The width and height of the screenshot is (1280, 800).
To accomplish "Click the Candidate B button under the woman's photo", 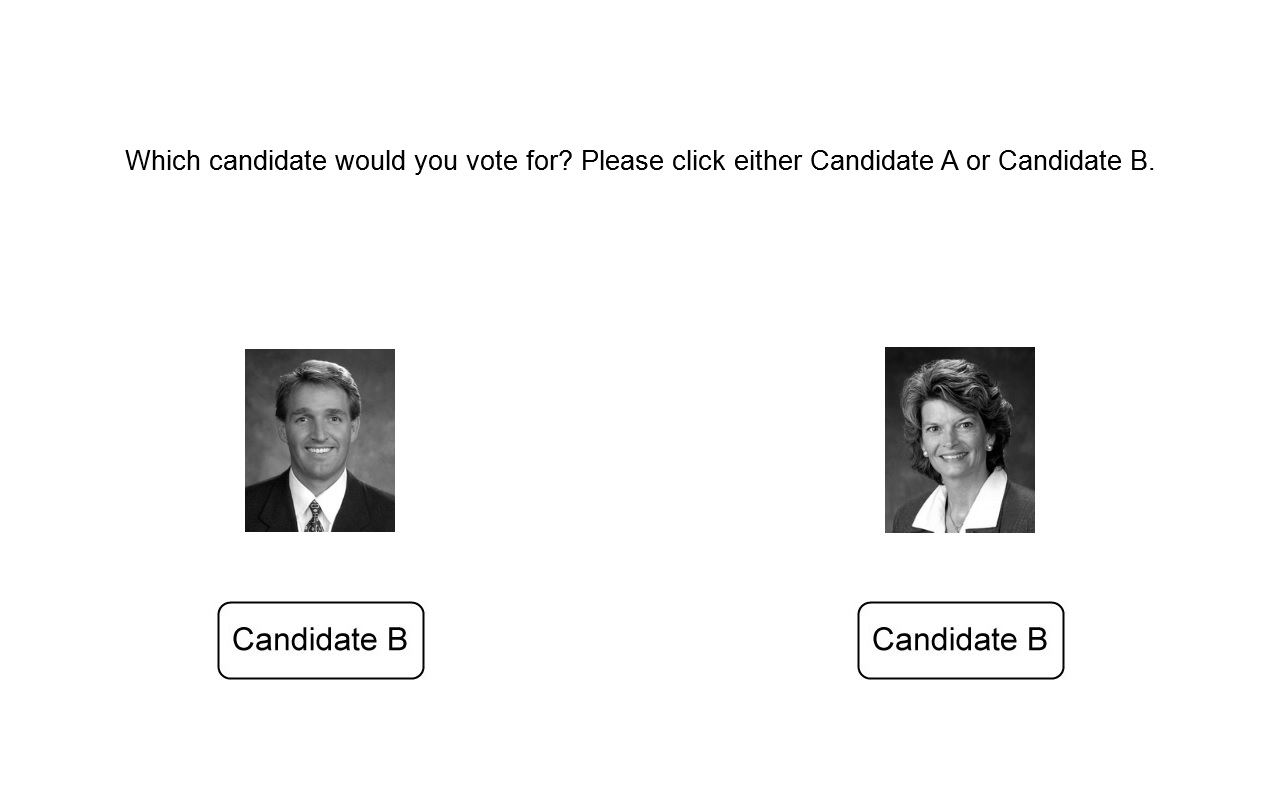I will click(961, 640).
